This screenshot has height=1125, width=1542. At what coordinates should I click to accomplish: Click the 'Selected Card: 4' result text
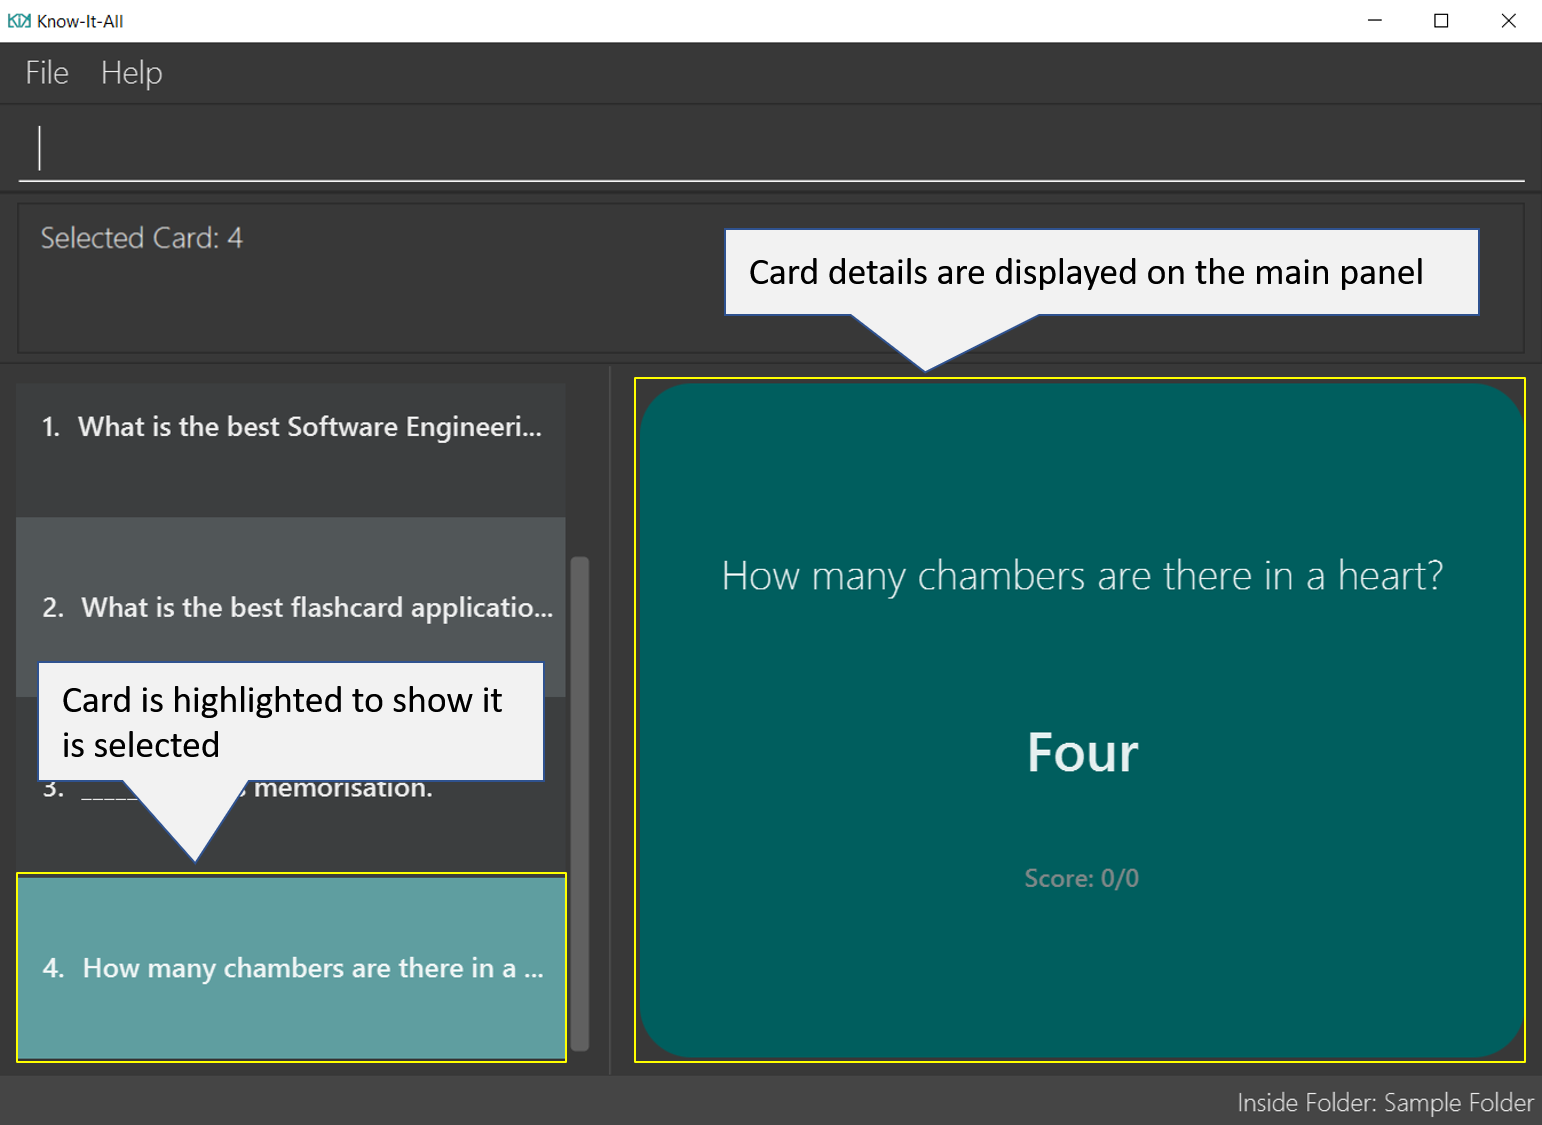(x=141, y=238)
